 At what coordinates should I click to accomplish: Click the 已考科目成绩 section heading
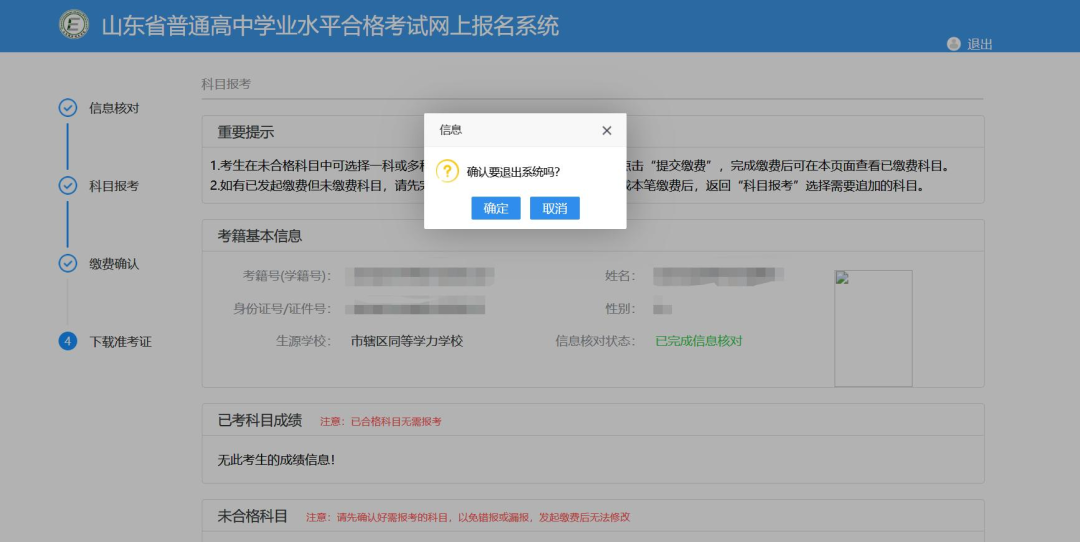coord(260,420)
